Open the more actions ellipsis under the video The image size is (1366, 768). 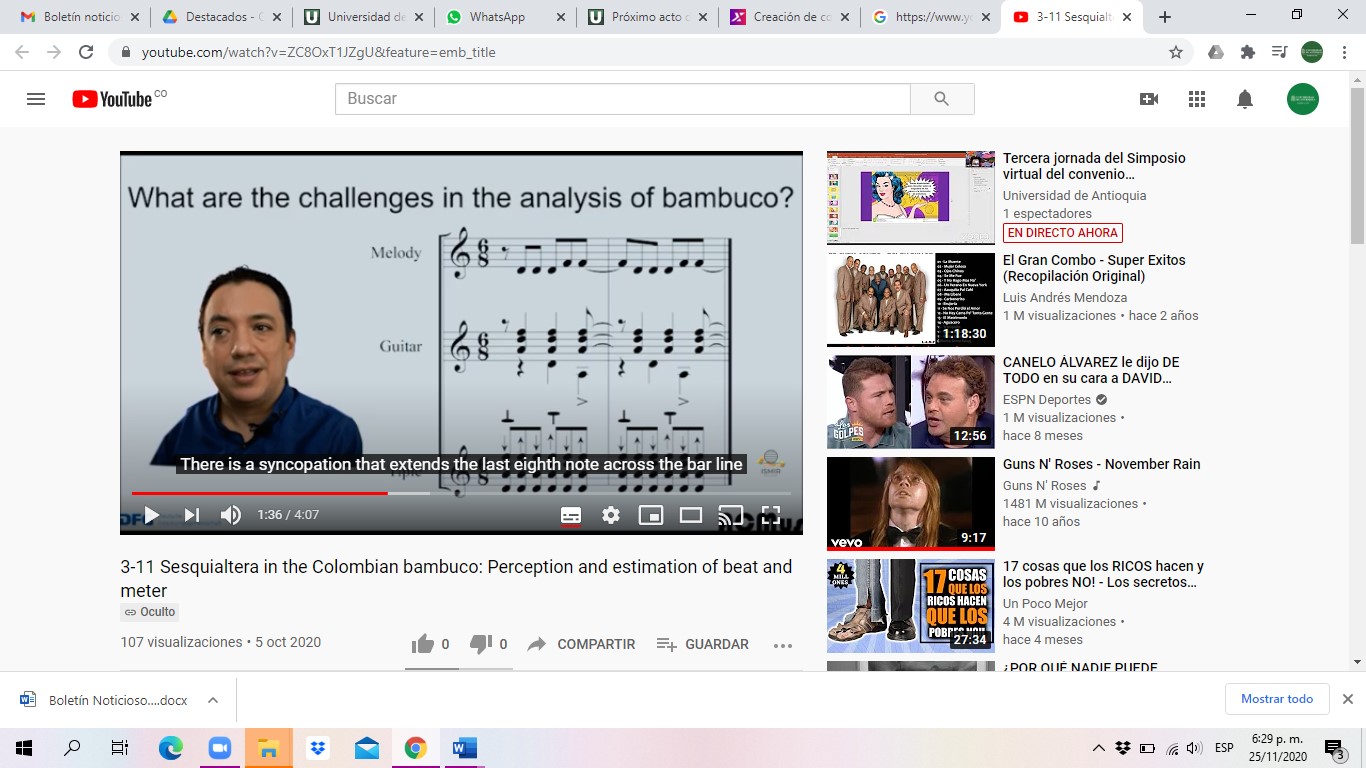point(783,645)
